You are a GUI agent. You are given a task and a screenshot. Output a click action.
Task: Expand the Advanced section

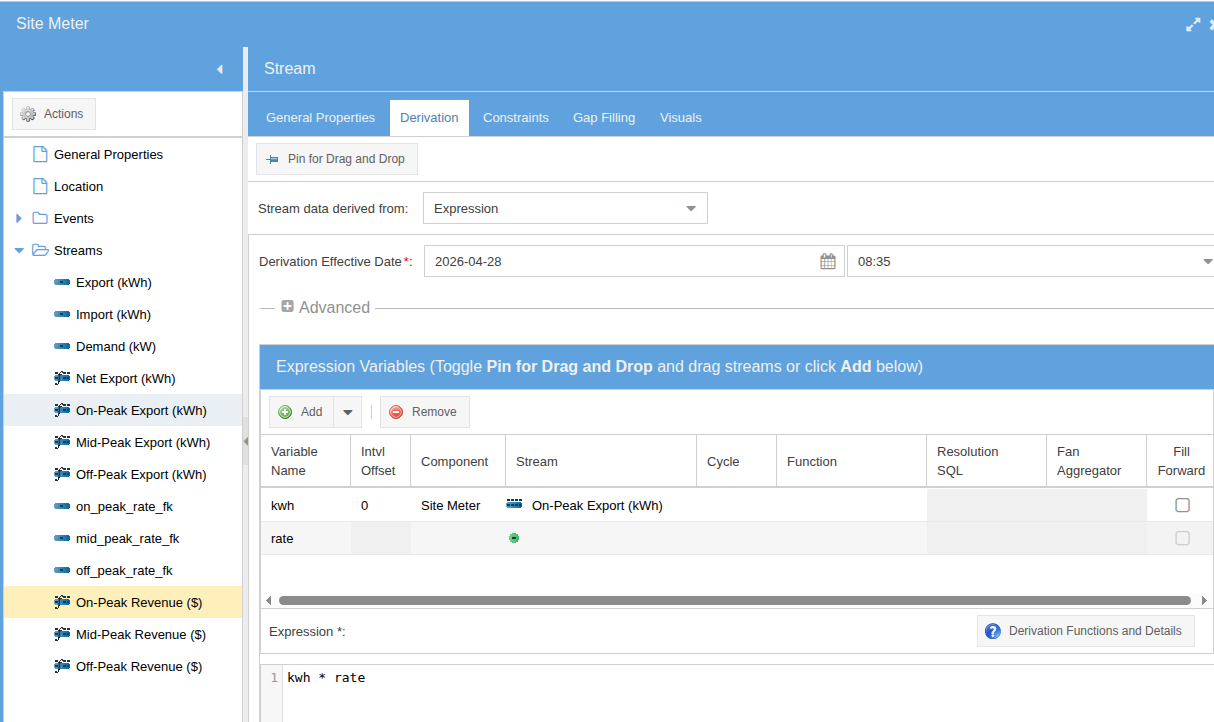(x=287, y=307)
